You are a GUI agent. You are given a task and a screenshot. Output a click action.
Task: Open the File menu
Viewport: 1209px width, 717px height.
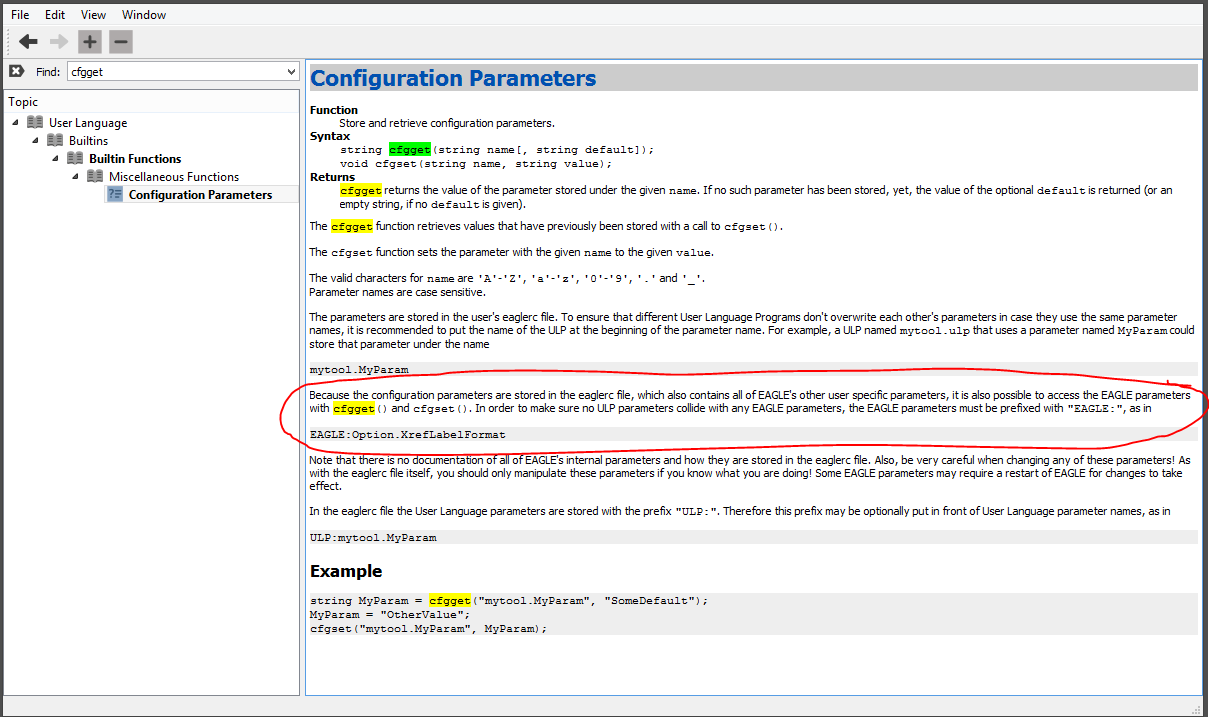(x=20, y=15)
